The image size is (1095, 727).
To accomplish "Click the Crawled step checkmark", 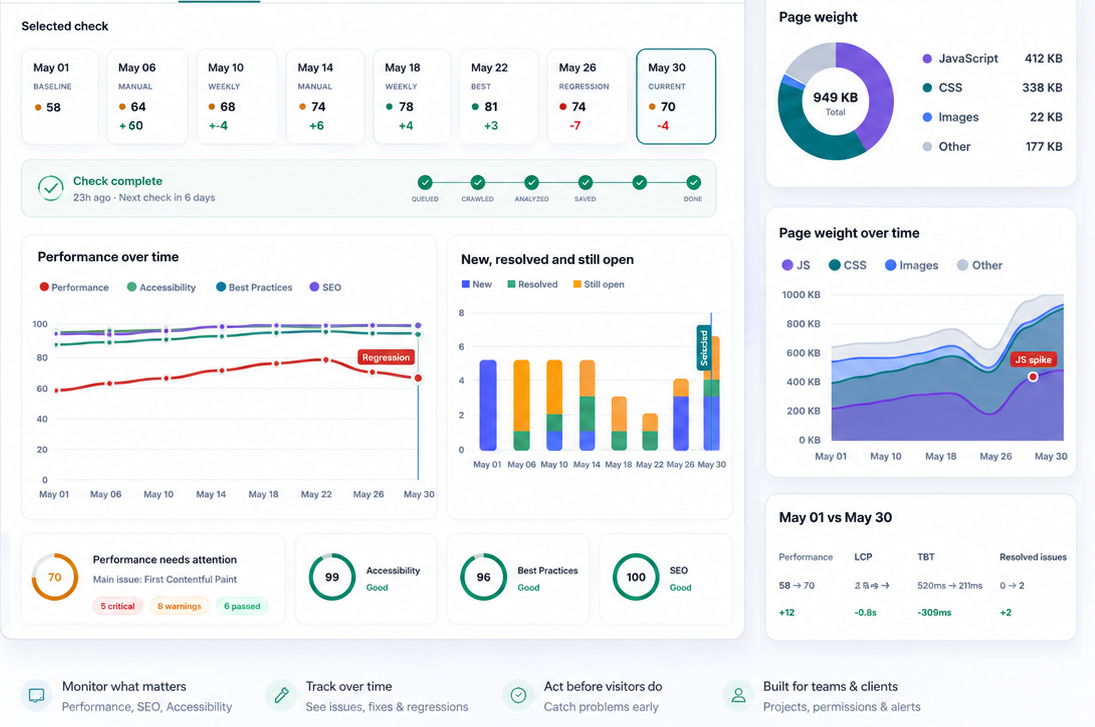I will (478, 182).
